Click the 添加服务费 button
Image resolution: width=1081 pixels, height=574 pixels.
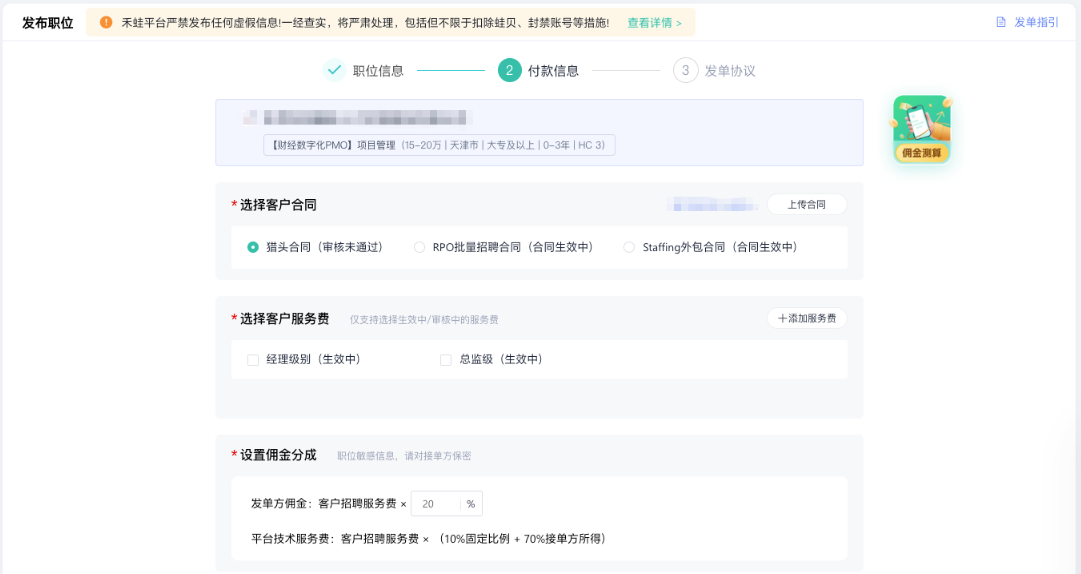click(806, 318)
